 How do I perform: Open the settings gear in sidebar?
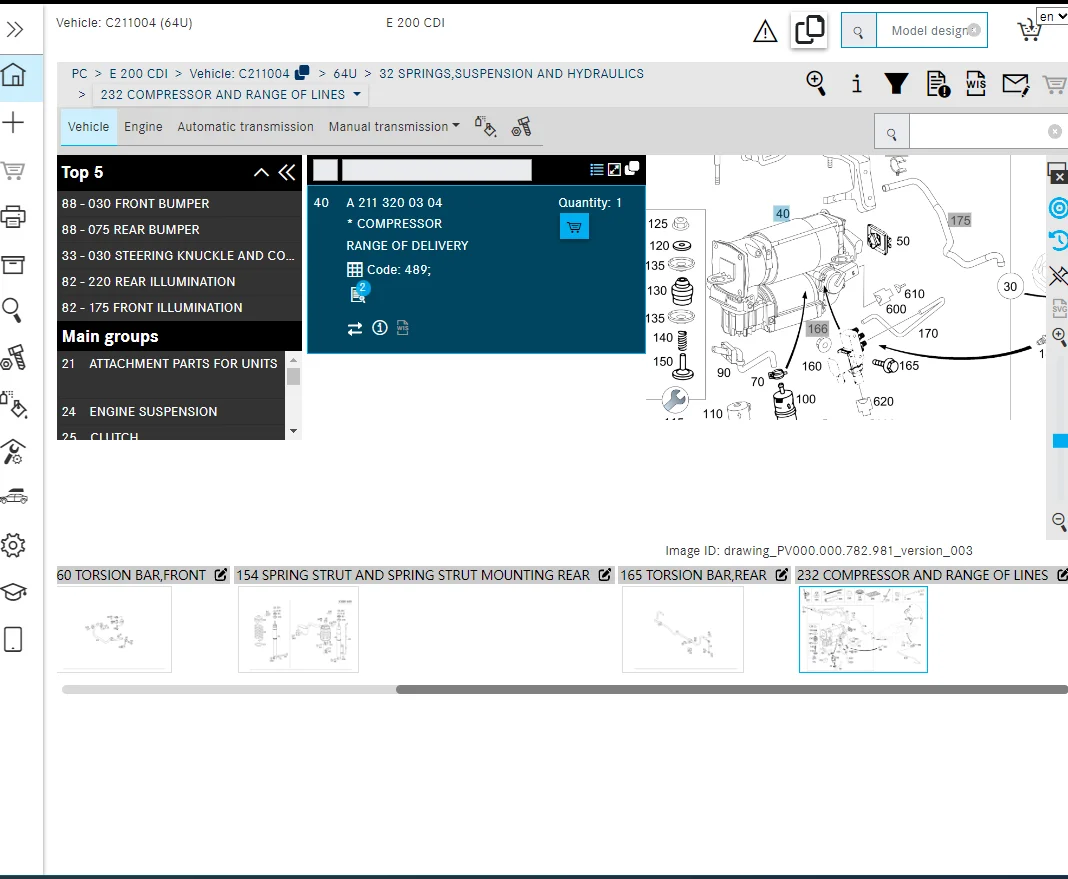[x=13, y=545]
